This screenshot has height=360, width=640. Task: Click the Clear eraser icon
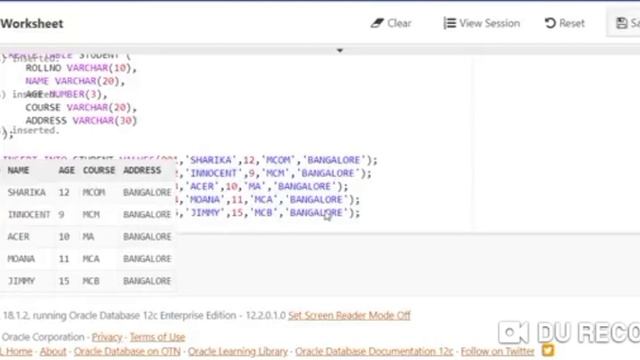377,23
